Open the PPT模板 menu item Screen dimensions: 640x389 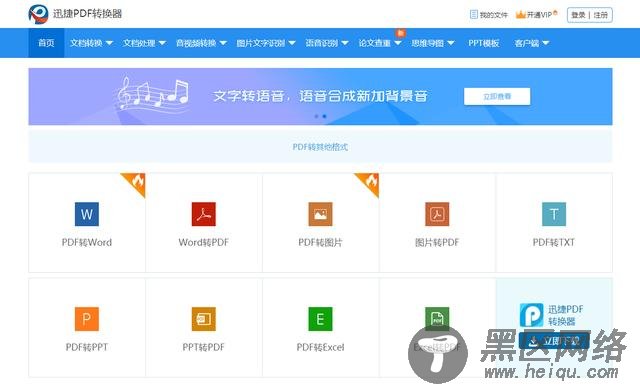(484, 43)
